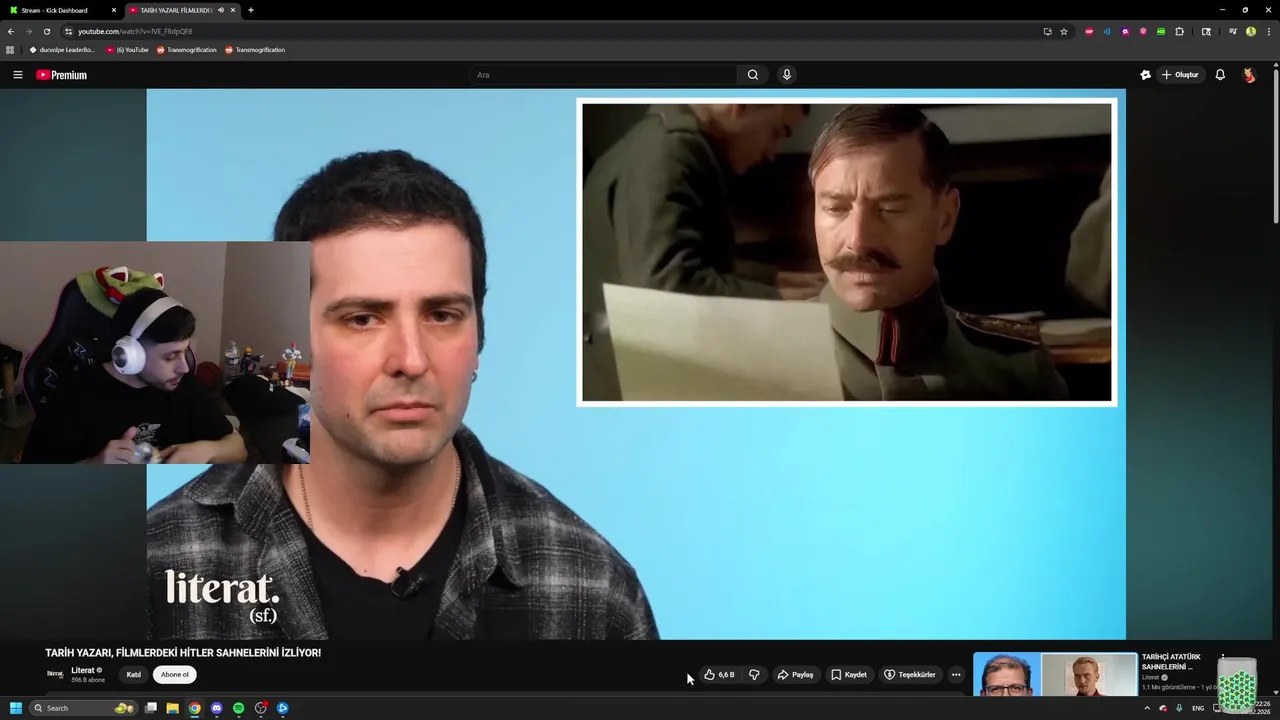Open the media controls music icon
The height and width of the screenshot is (720, 1280).
click(1233, 31)
